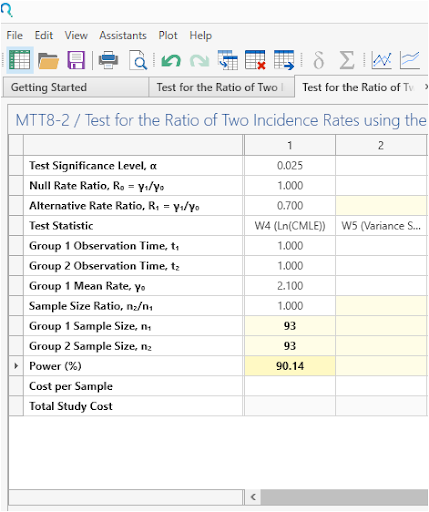Select column 1 header
The image size is (429, 512).
point(290,145)
